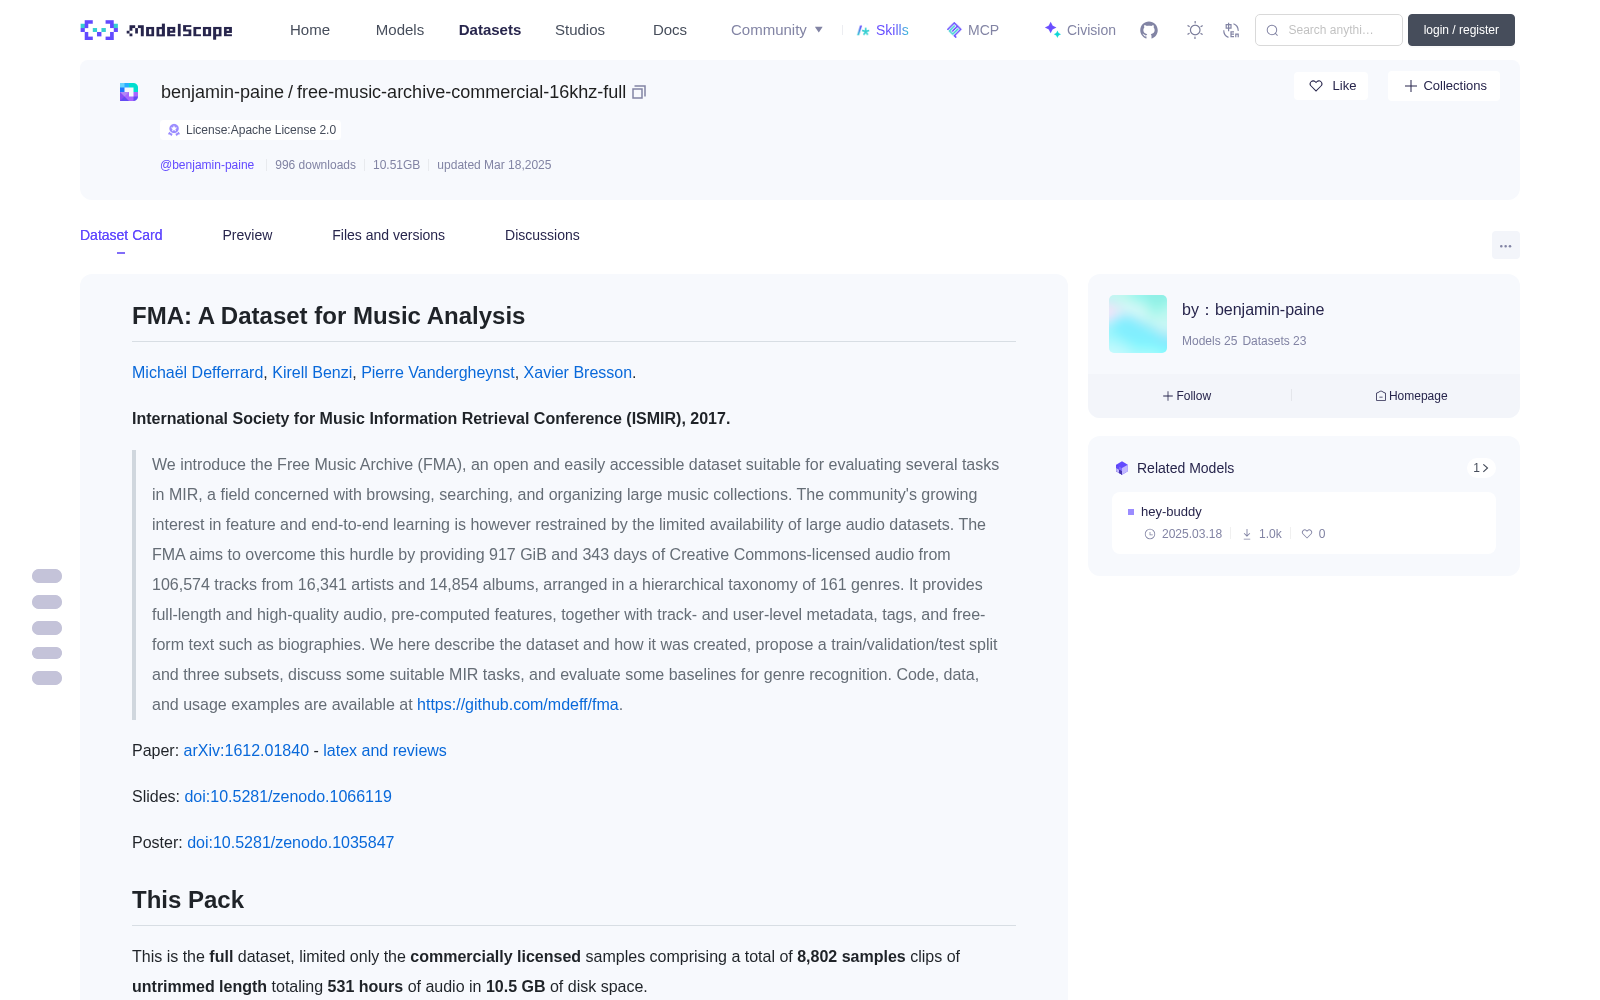The width and height of the screenshot is (1600, 1000).
Task: Click the Datasets 23 count text
Action: tap(1274, 341)
